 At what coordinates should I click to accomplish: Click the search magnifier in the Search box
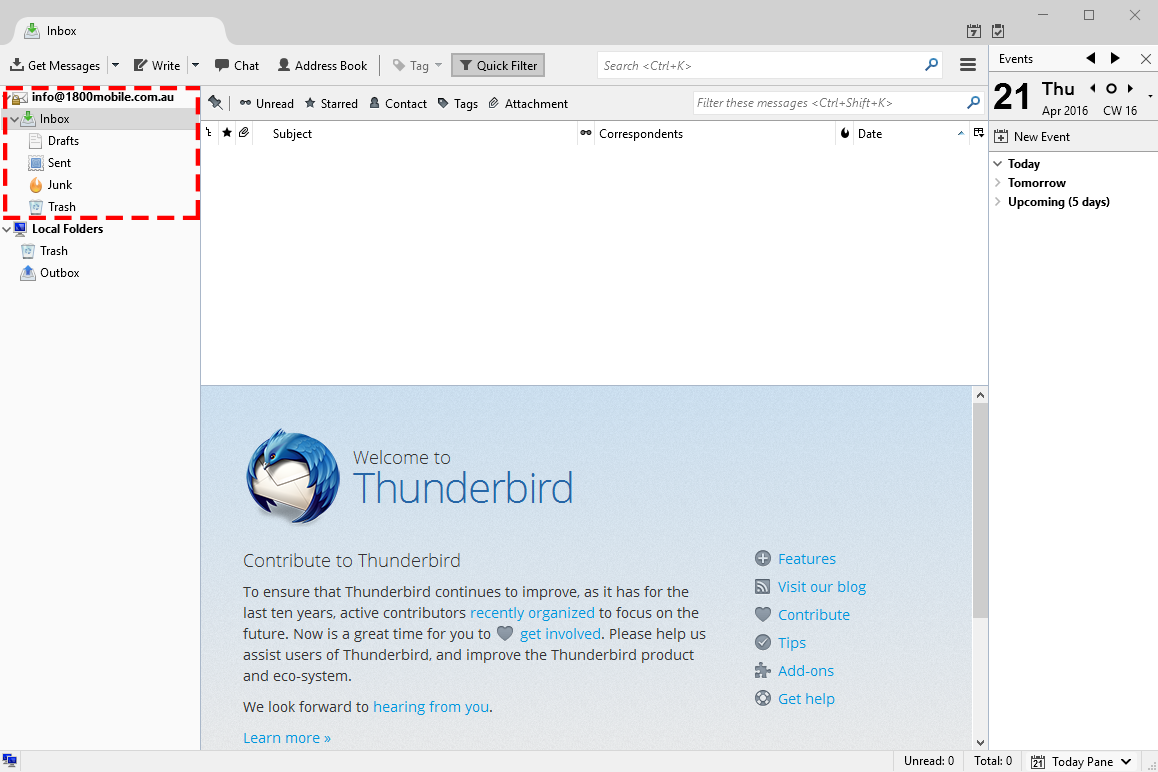click(931, 65)
